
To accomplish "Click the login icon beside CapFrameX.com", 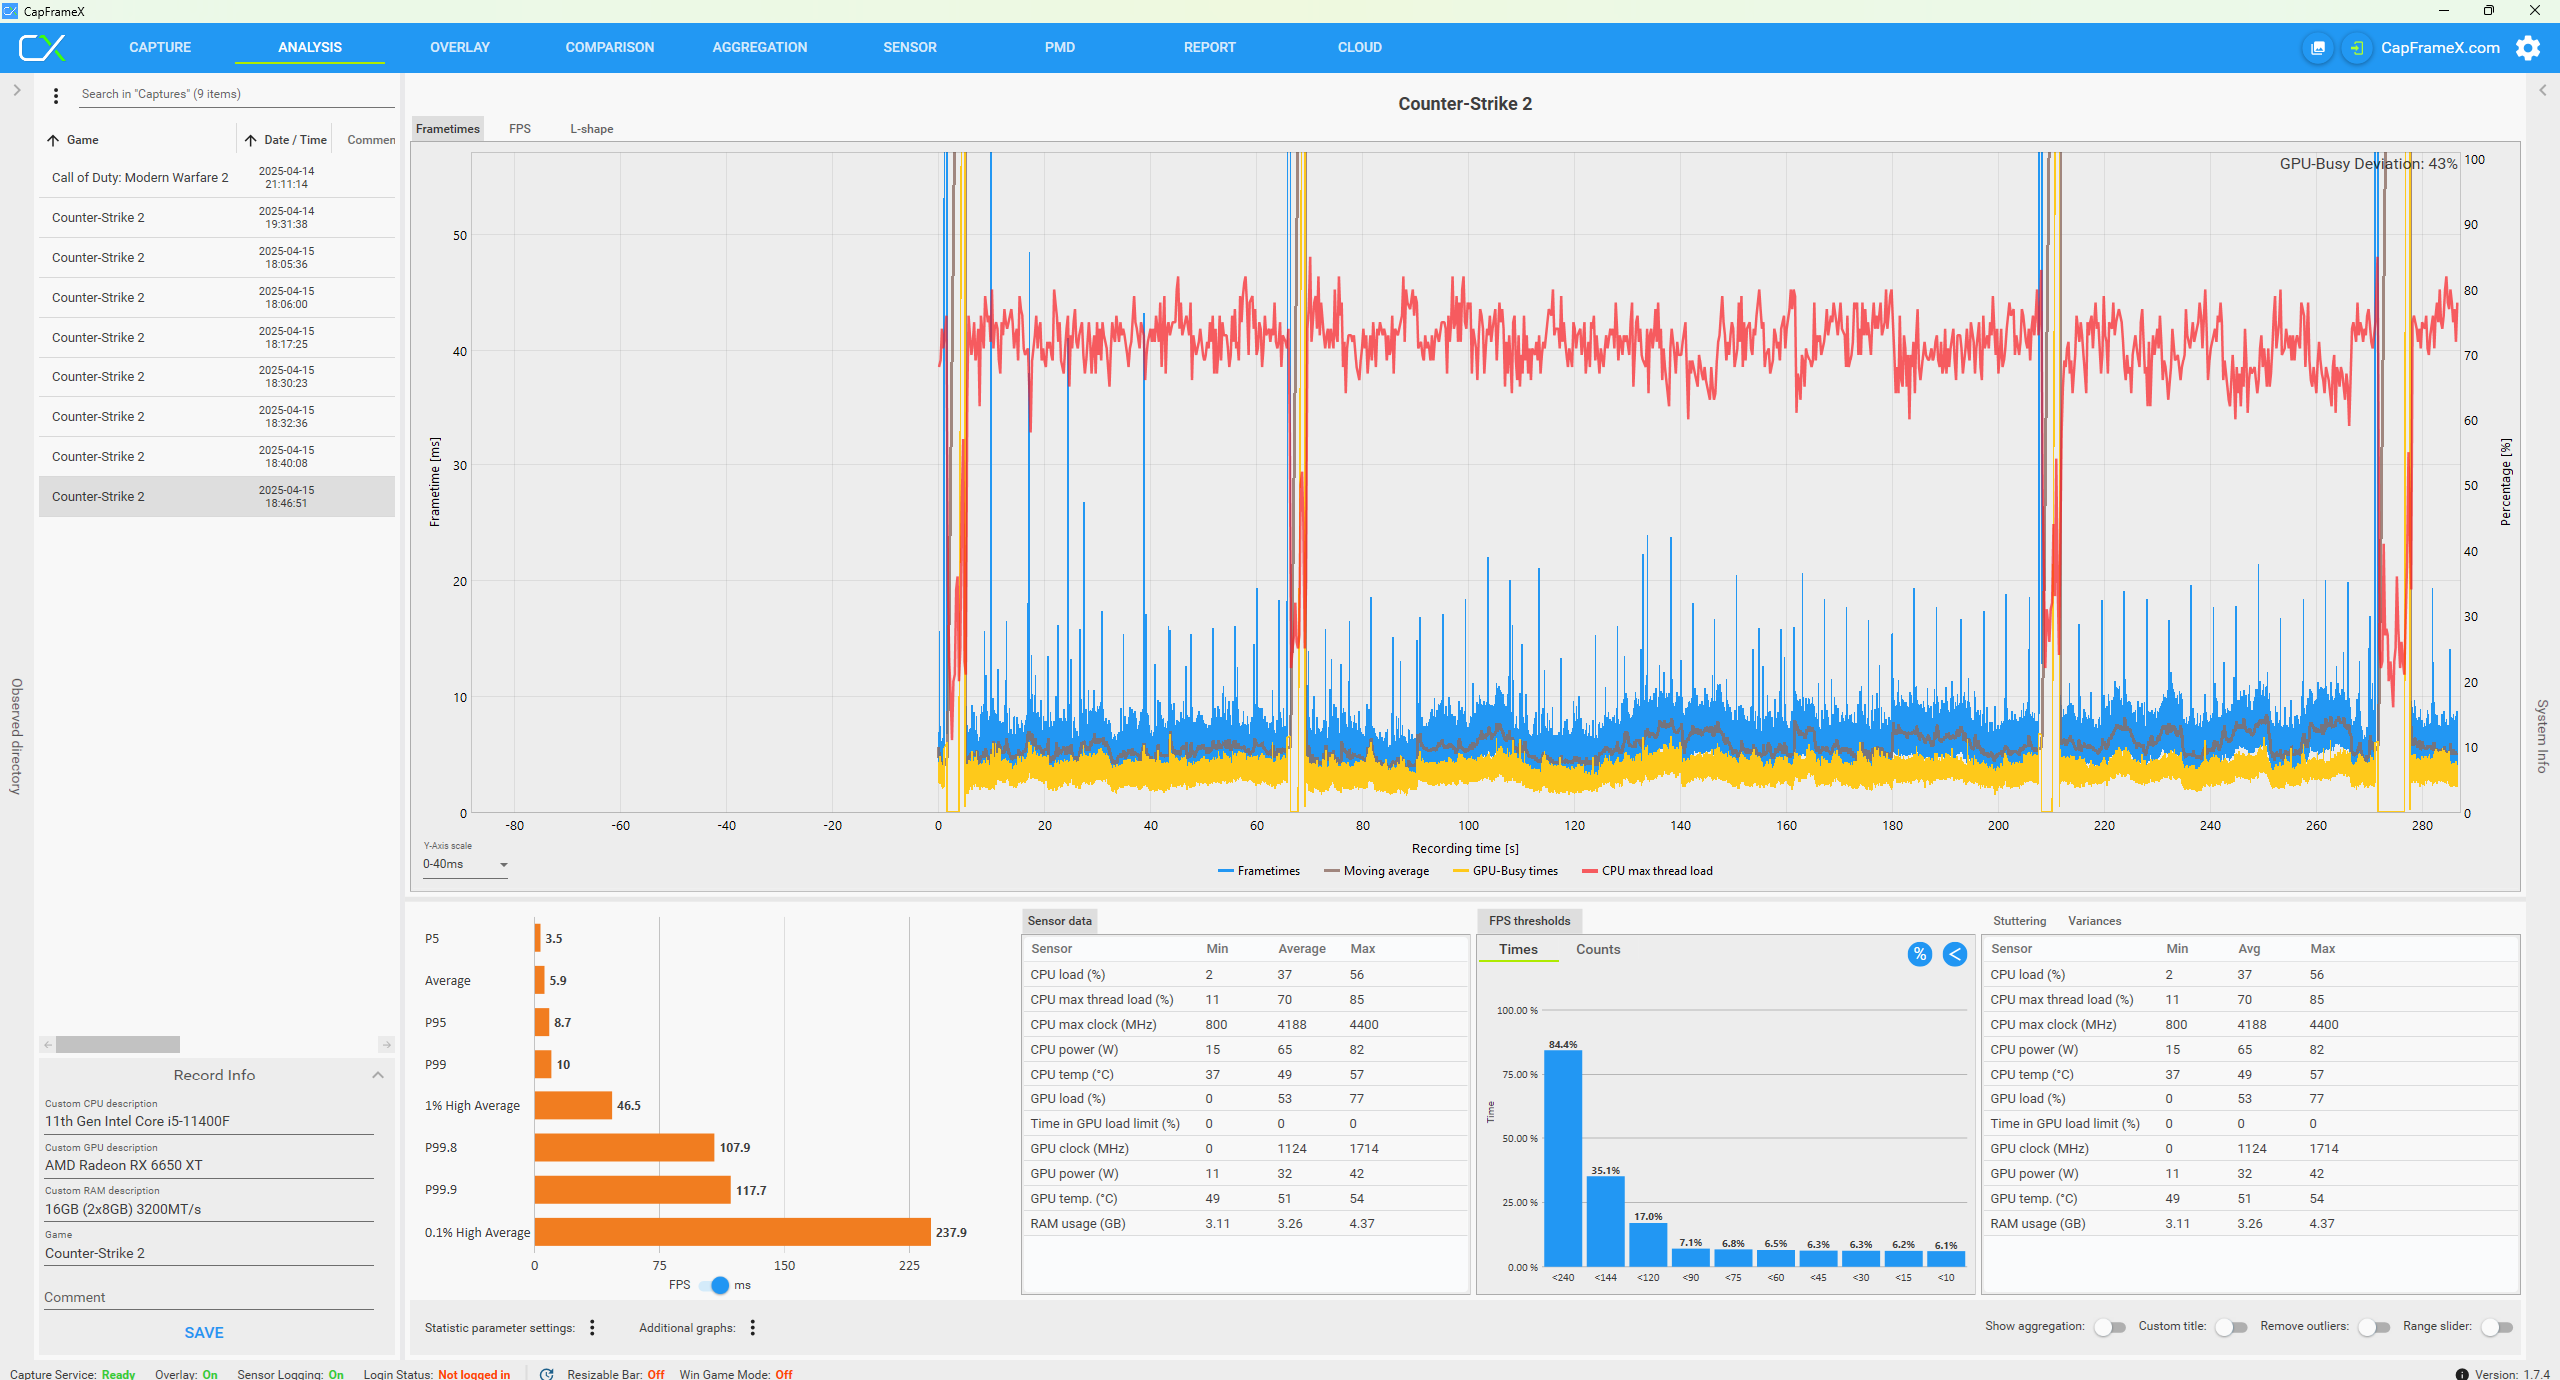I will [x=2357, y=48].
